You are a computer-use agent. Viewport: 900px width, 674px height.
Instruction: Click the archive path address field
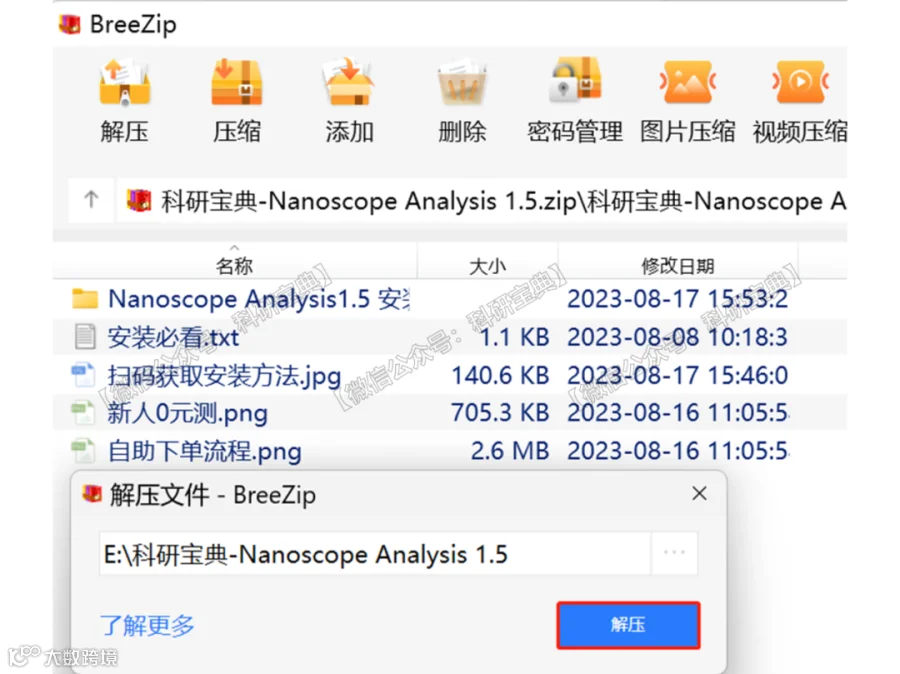pyautogui.click(x=482, y=201)
